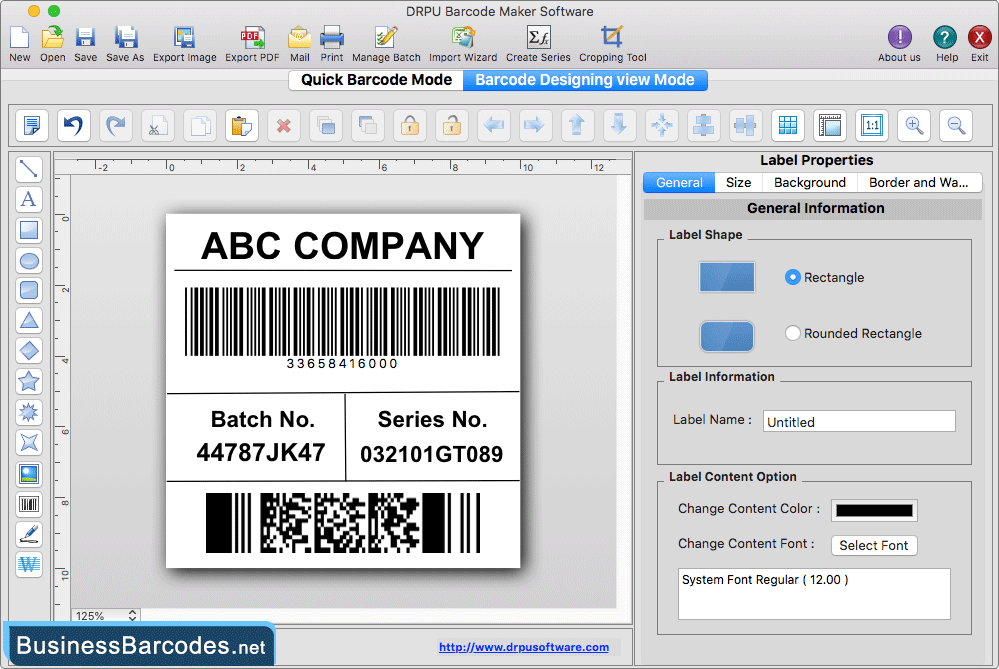
Task: Select the text tool A
Action: tap(29, 199)
